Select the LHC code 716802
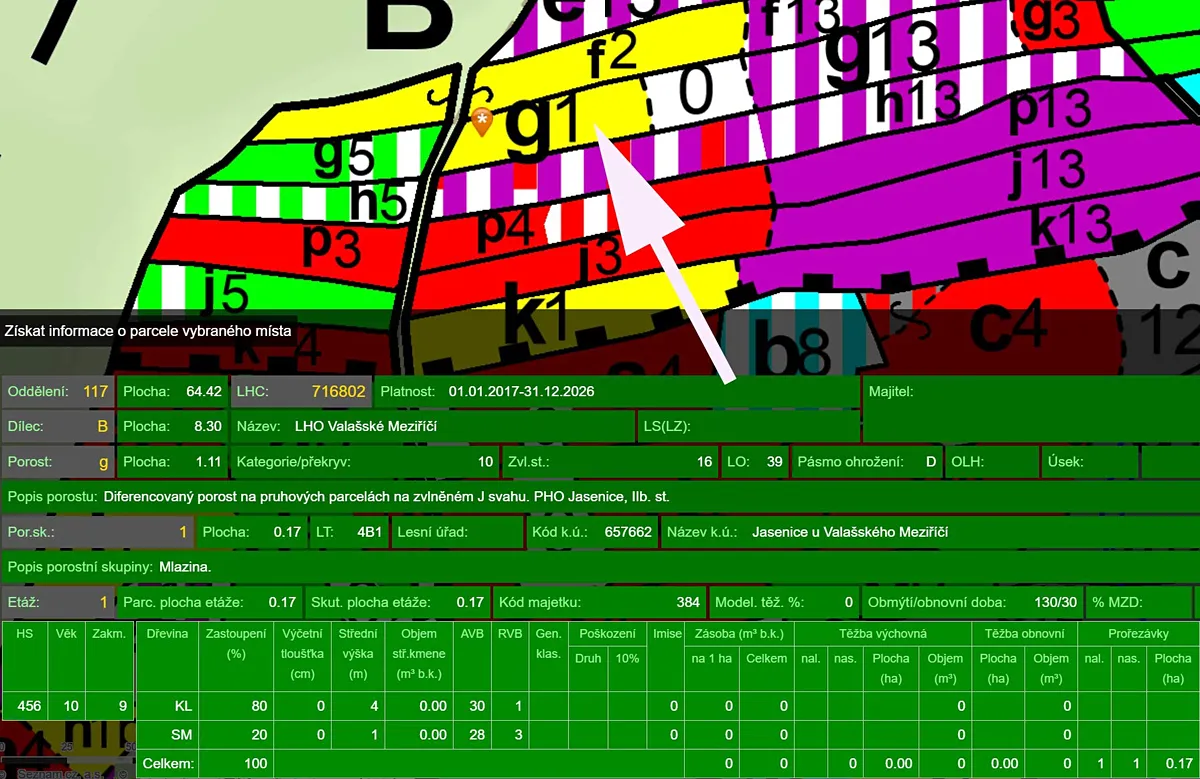Image resolution: width=1200 pixels, height=779 pixels. point(339,391)
